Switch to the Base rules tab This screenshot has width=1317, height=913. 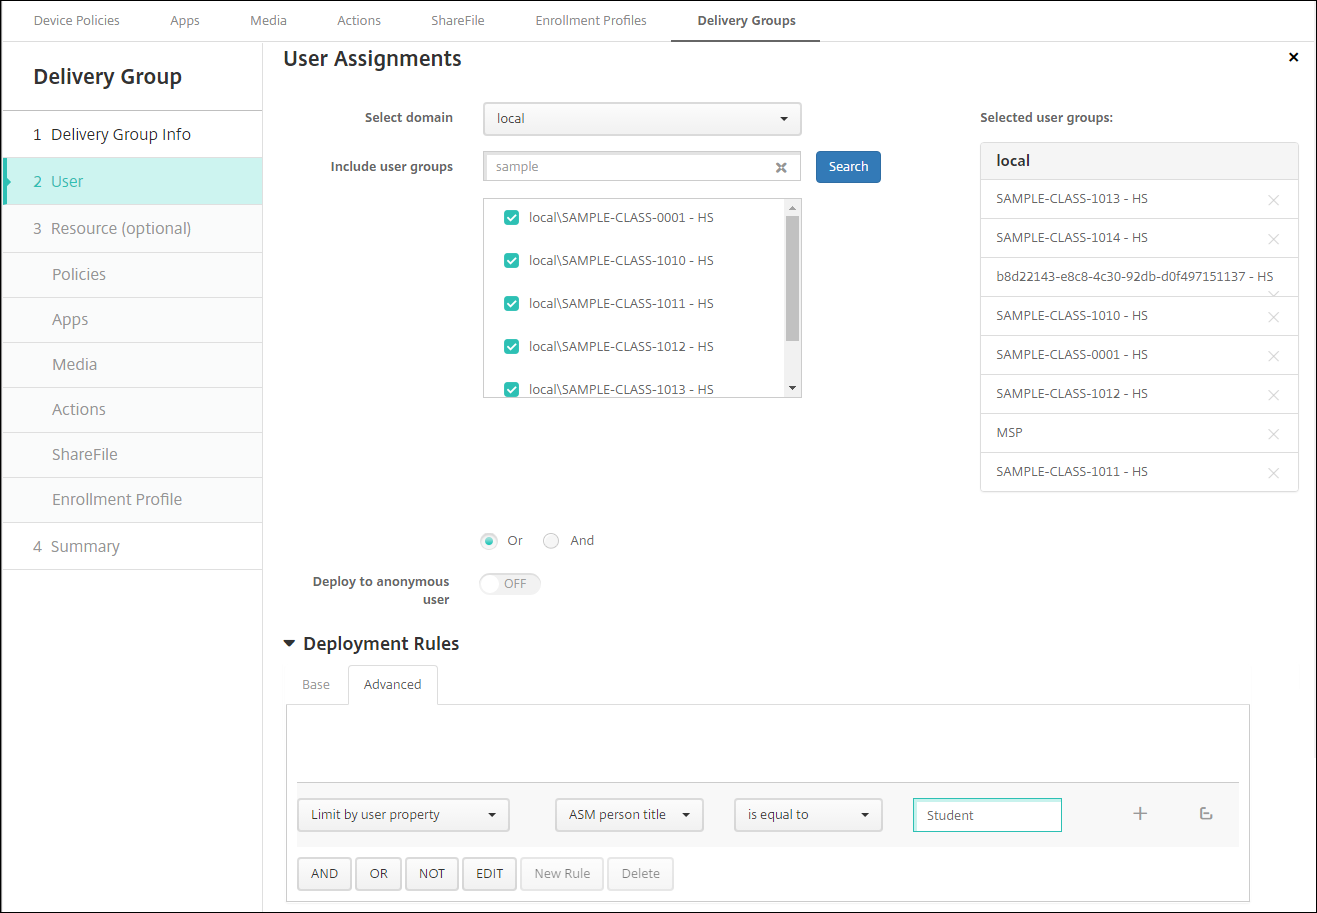(316, 685)
